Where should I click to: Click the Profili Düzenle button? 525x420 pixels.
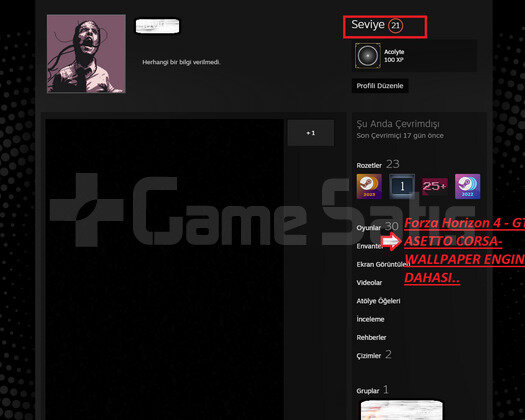tap(380, 86)
